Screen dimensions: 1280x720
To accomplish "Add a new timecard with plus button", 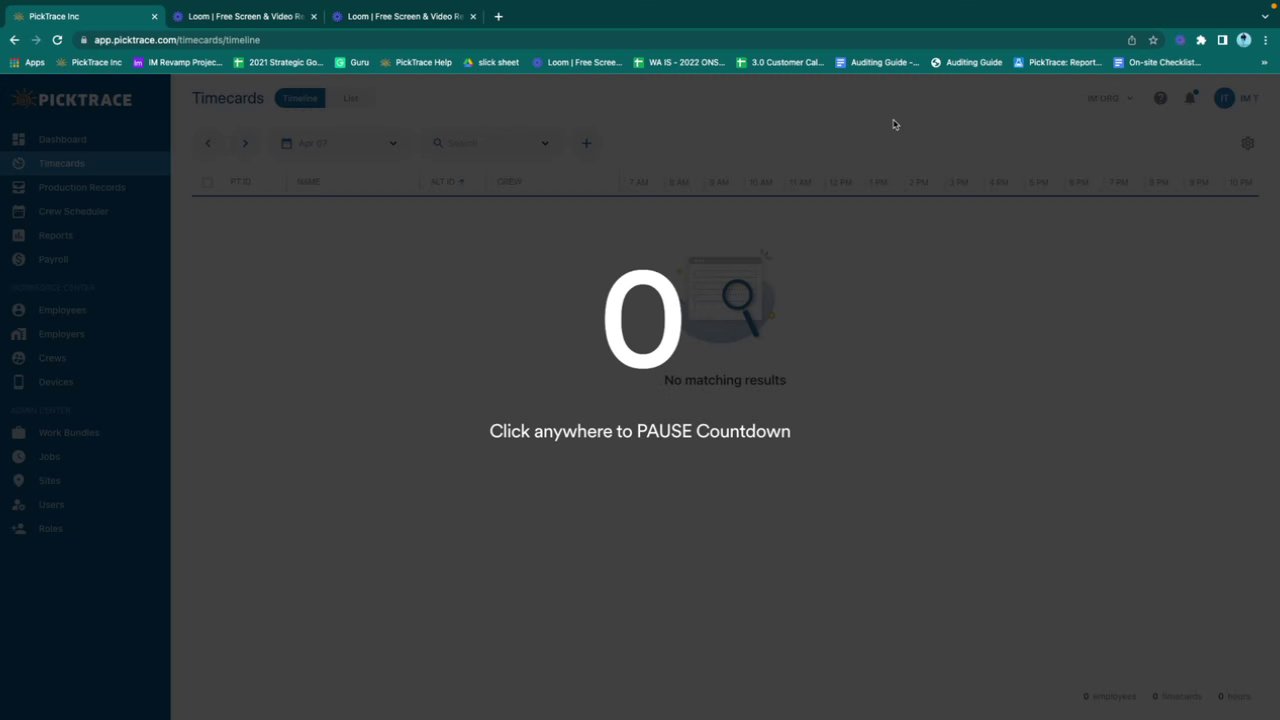I will (587, 143).
